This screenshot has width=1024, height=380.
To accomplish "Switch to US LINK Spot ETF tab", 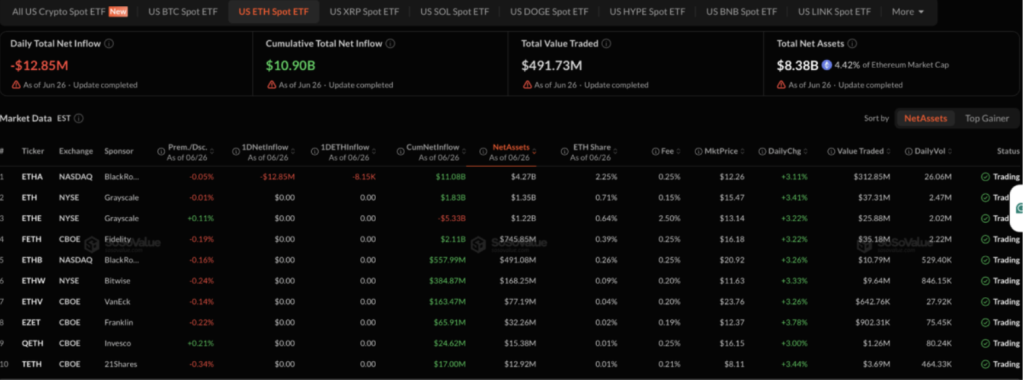I will 834,12.
